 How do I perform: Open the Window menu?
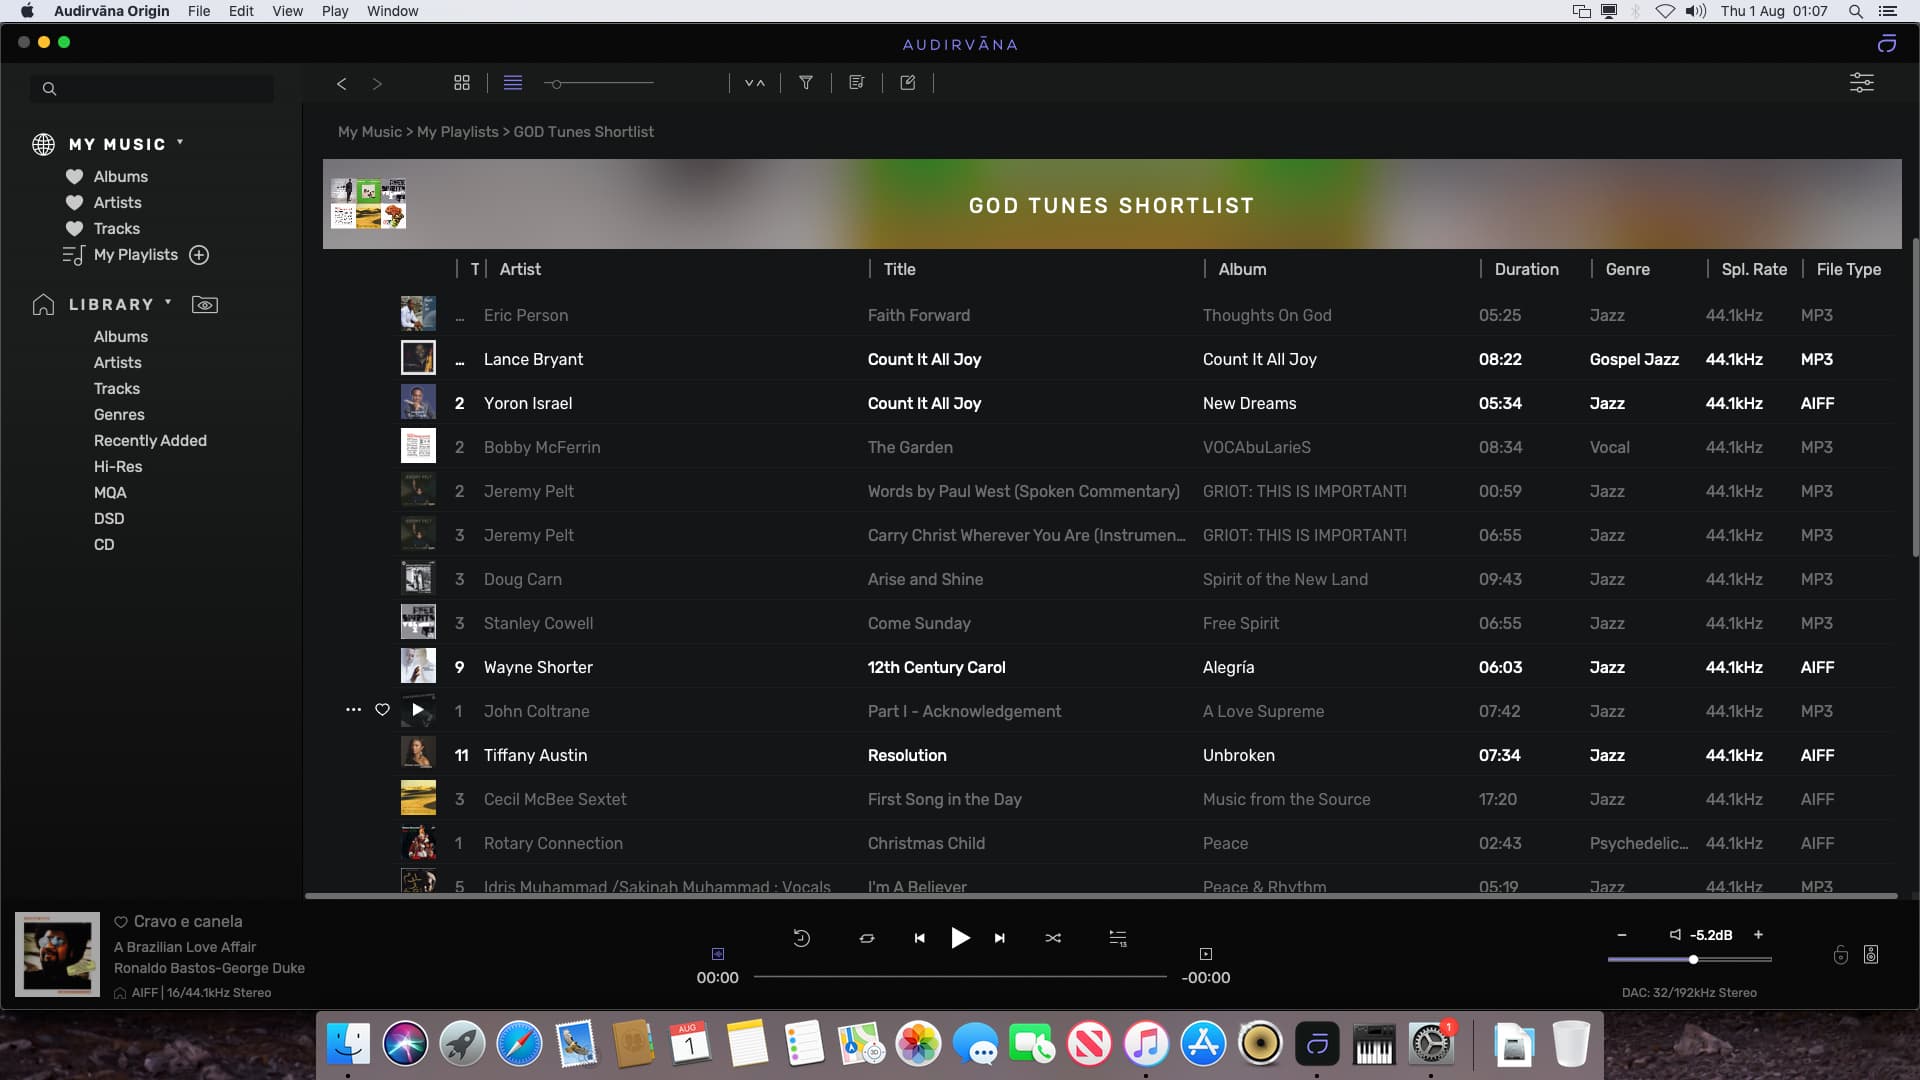coord(392,11)
